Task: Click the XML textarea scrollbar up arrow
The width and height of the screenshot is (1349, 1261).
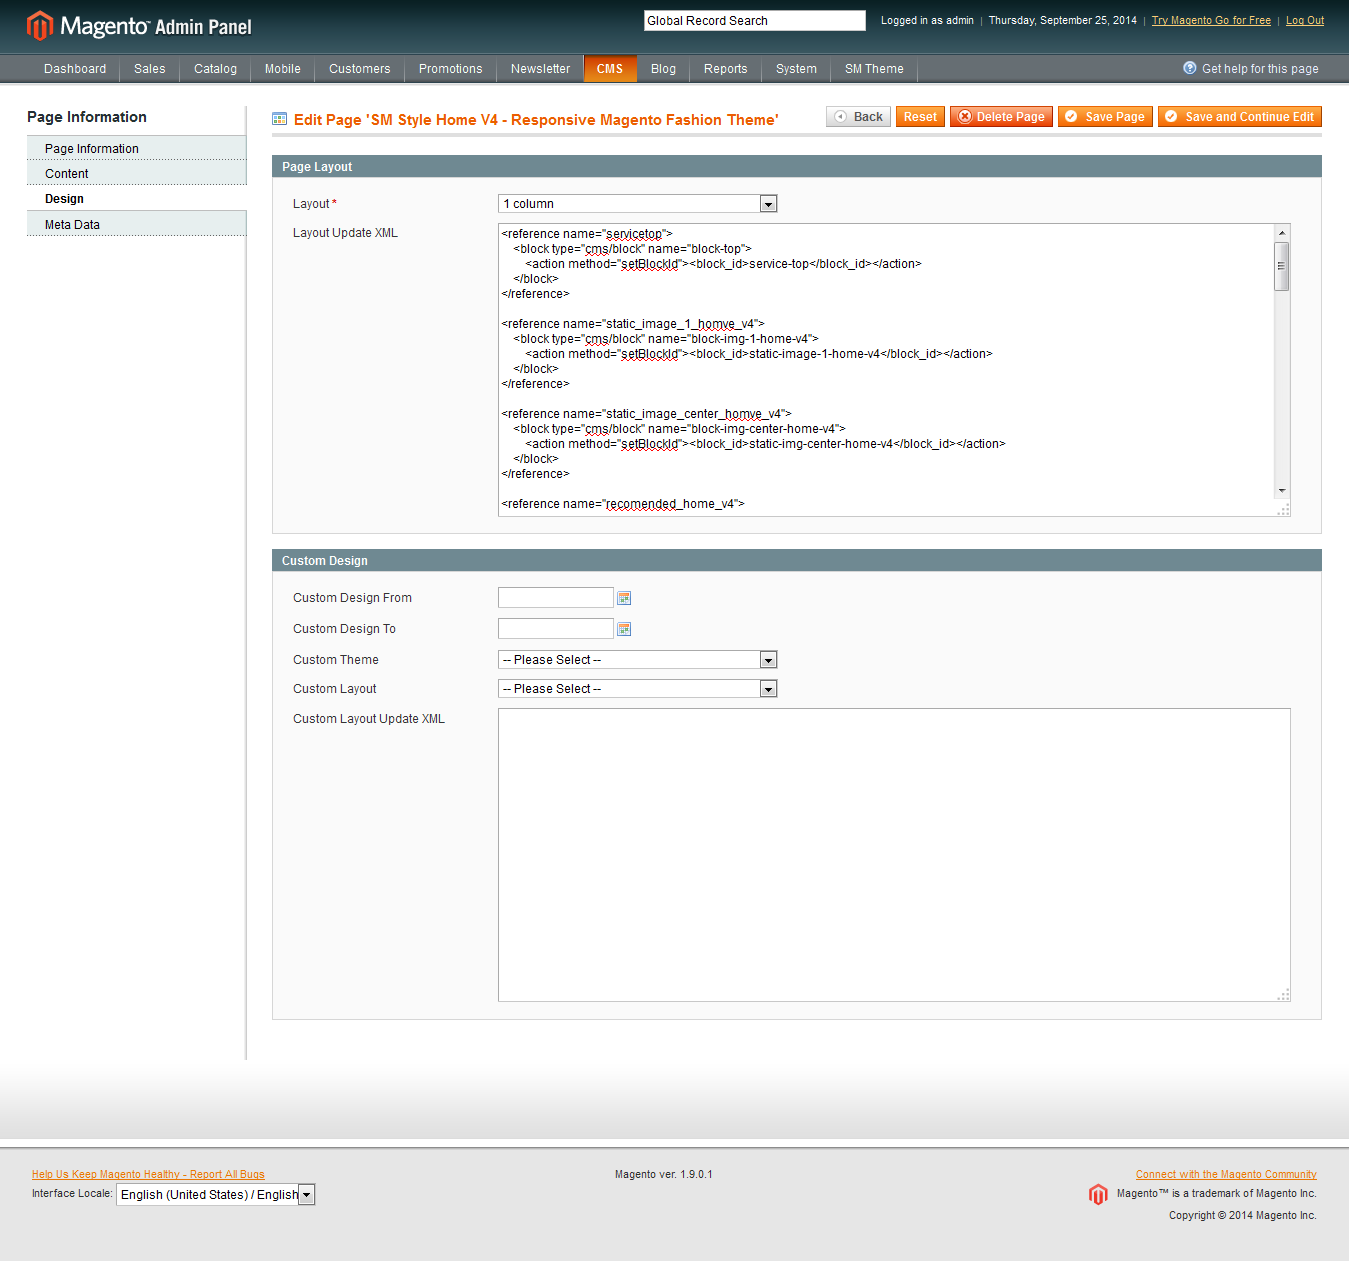Action: [x=1282, y=233]
